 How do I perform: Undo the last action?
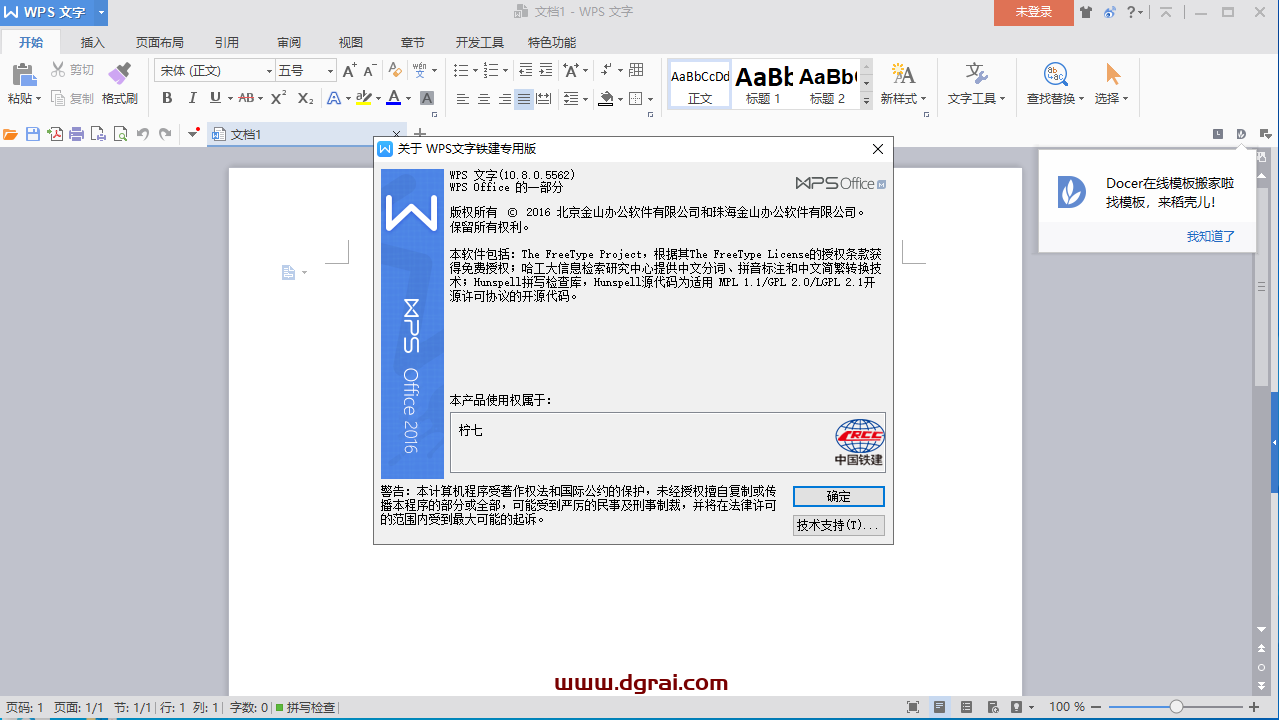(x=142, y=134)
